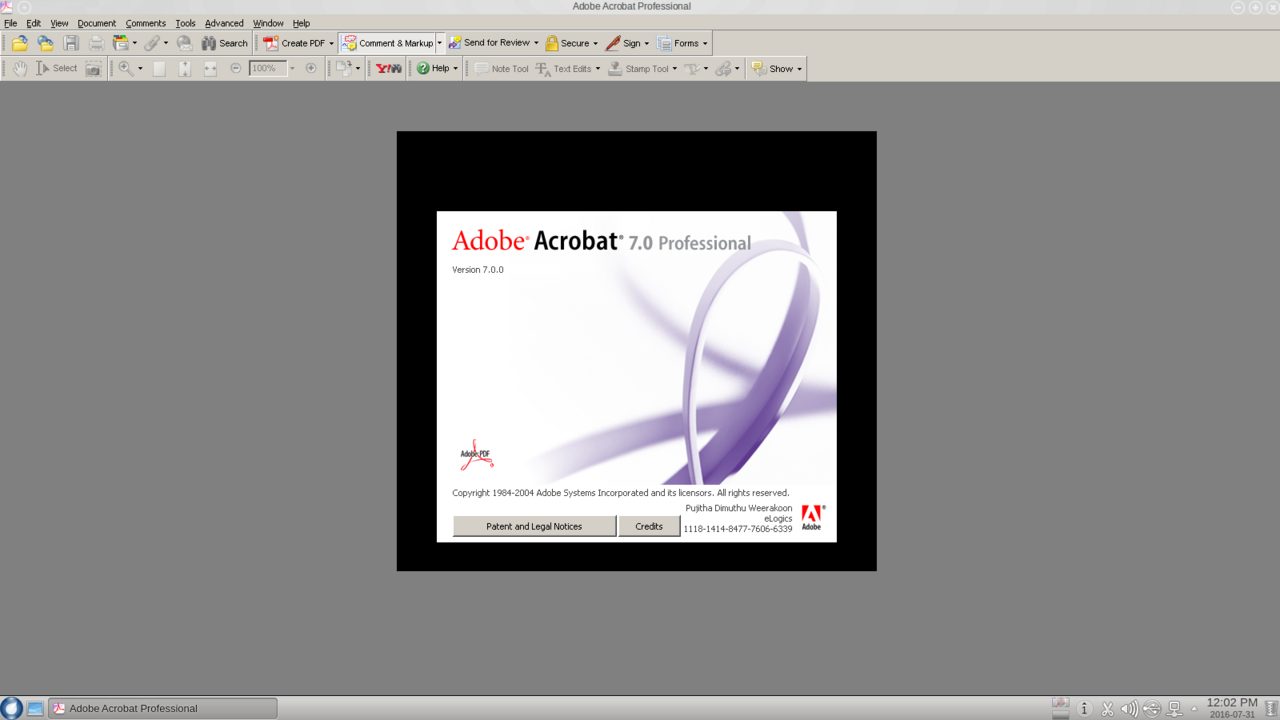1280x720 pixels.
Task: Click the Credits button
Action: (649, 526)
